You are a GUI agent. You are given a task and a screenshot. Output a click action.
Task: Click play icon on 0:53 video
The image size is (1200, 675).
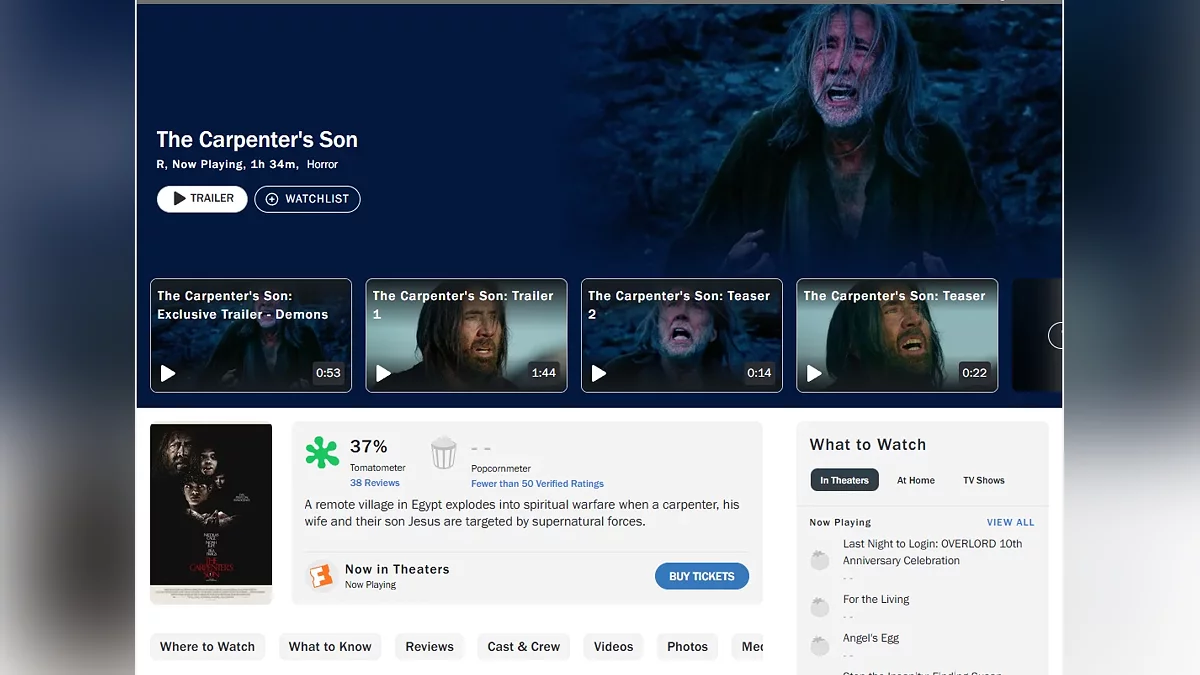click(x=168, y=373)
